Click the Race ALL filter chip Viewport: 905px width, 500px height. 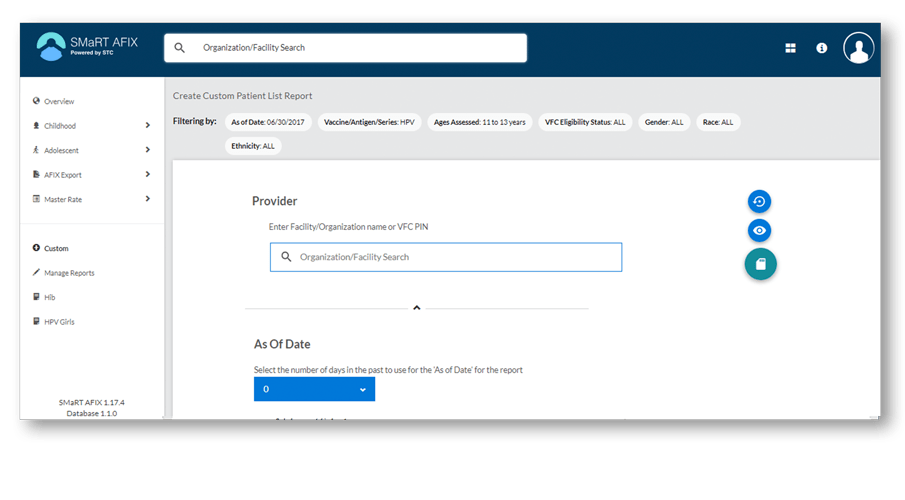[718, 122]
